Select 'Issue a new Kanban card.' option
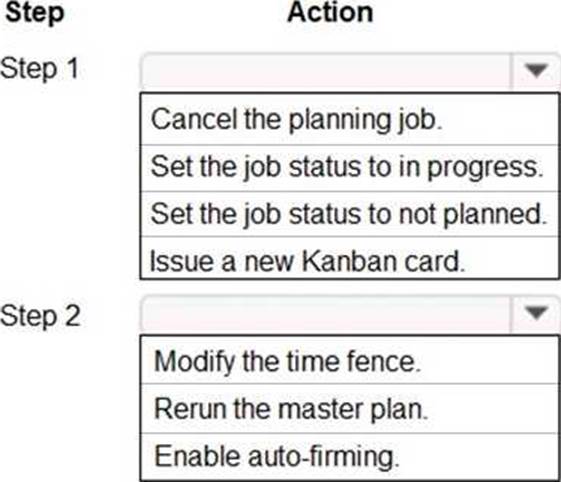The height and width of the screenshot is (482, 561). click(x=350, y=258)
